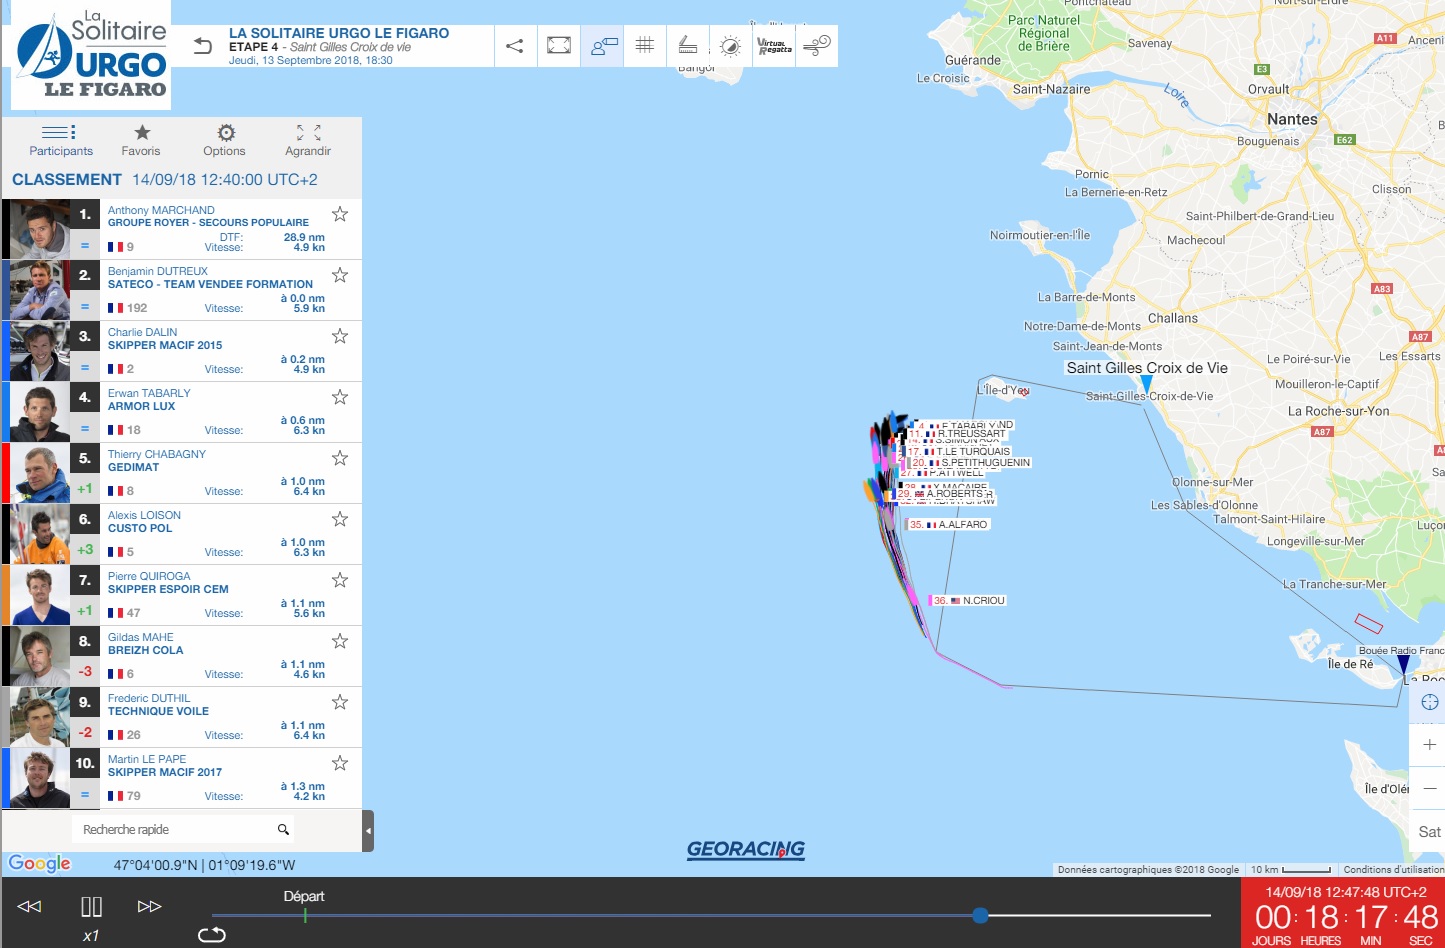The width and height of the screenshot is (1445, 948).
Task: Click the loop replay icon
Action: coord(212,934)
